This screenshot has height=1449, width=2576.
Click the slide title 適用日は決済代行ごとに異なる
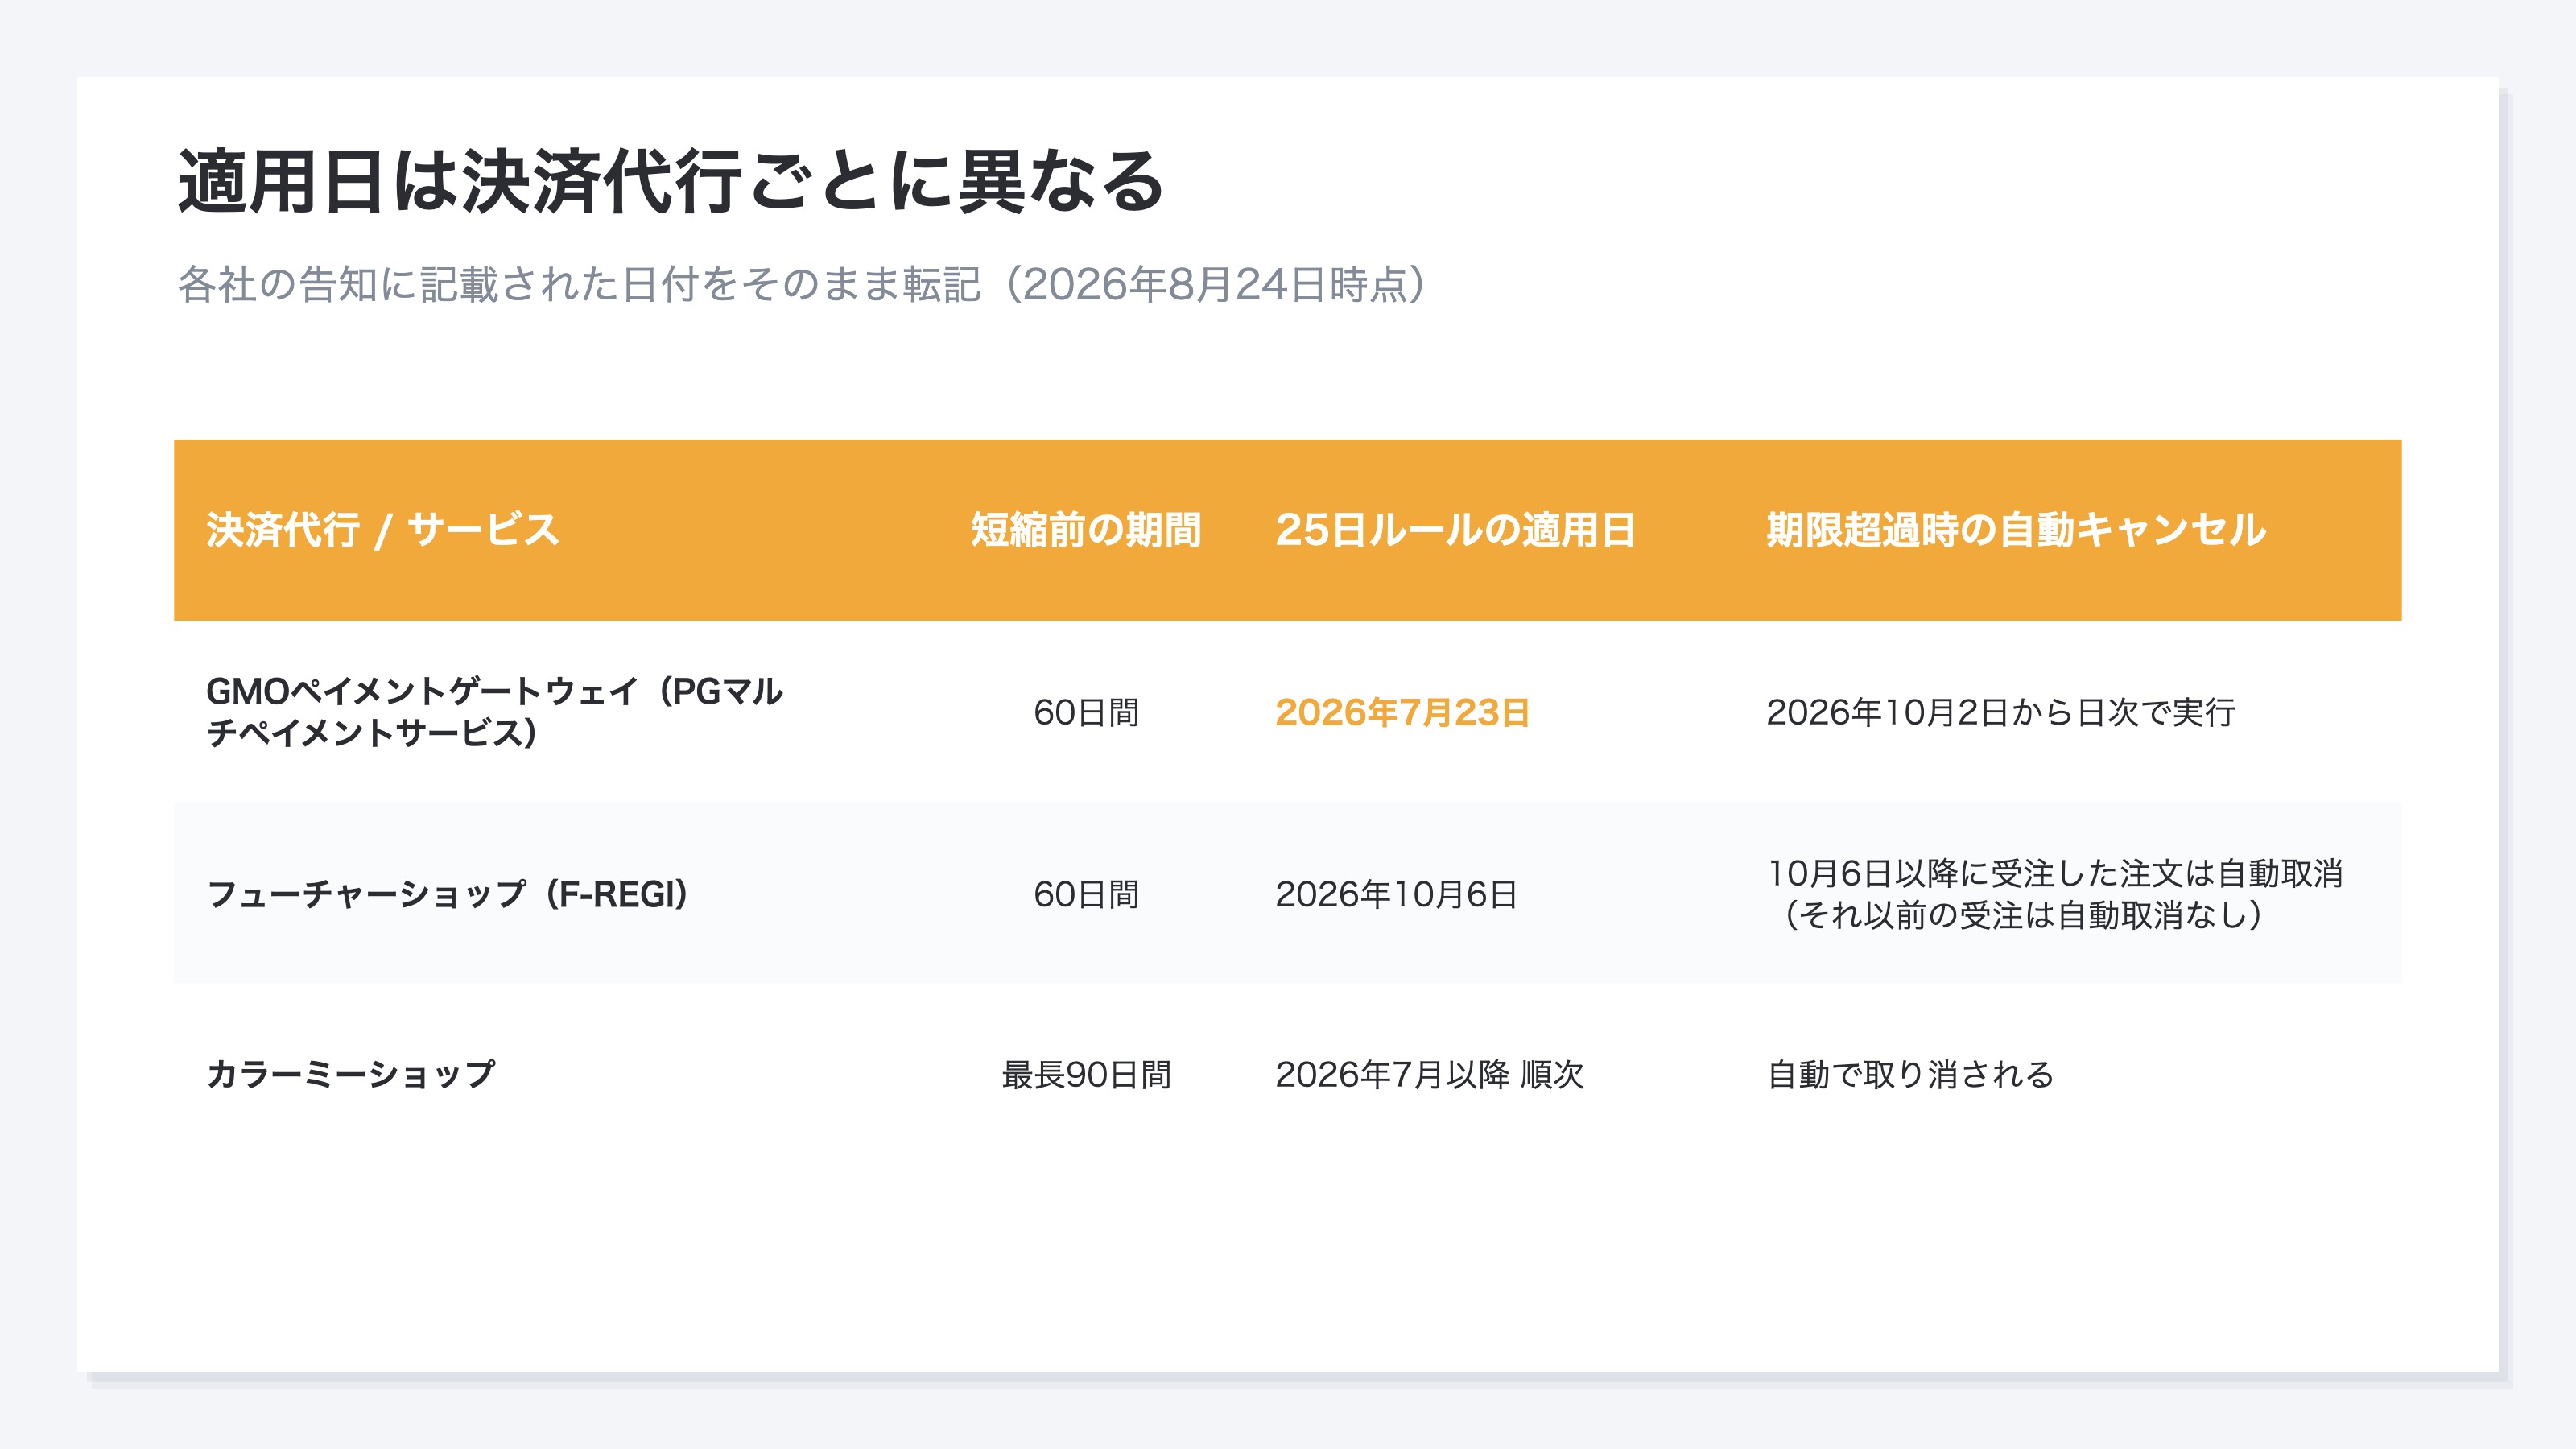[x=671, y=181]
